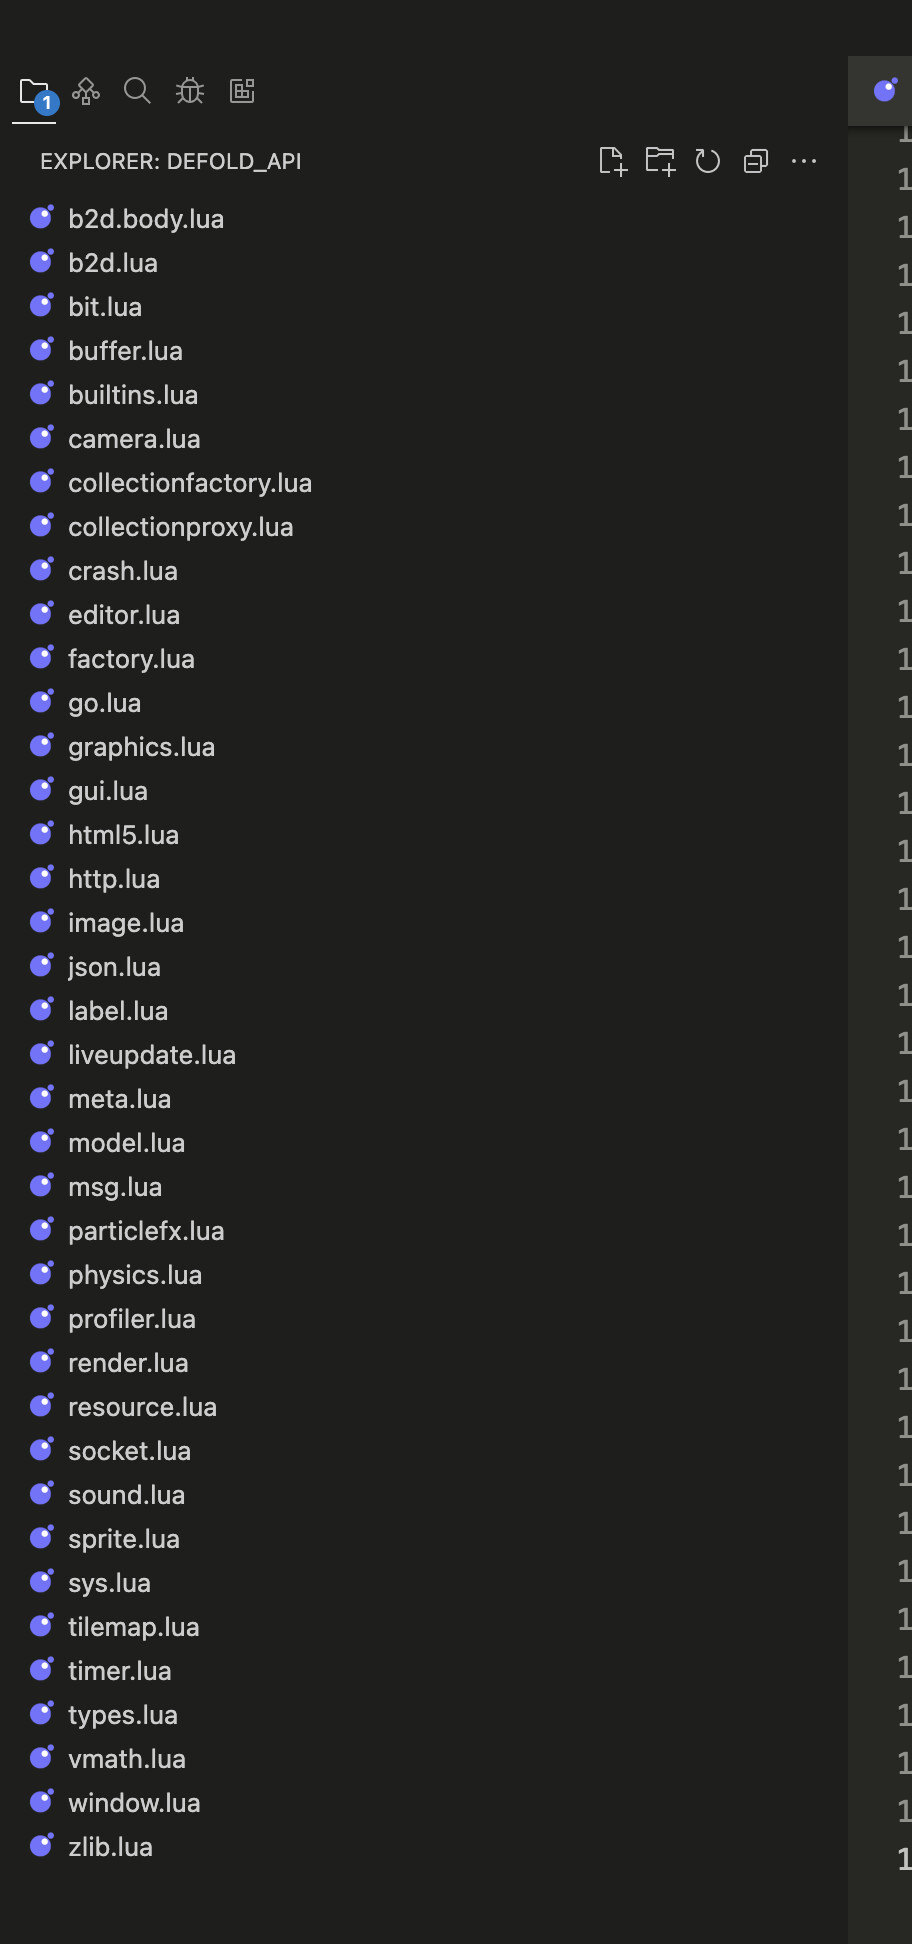912x1944 pixels.
Task: Refresh the explorer file list
Action: [708, 161]
